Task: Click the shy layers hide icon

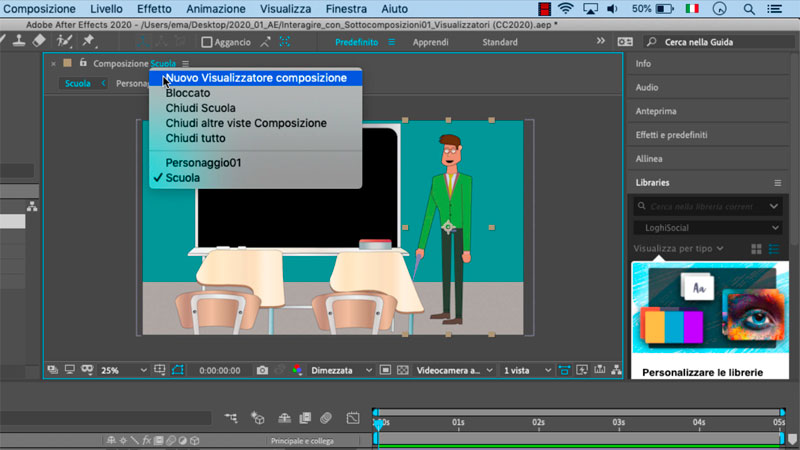Action: 284,418
